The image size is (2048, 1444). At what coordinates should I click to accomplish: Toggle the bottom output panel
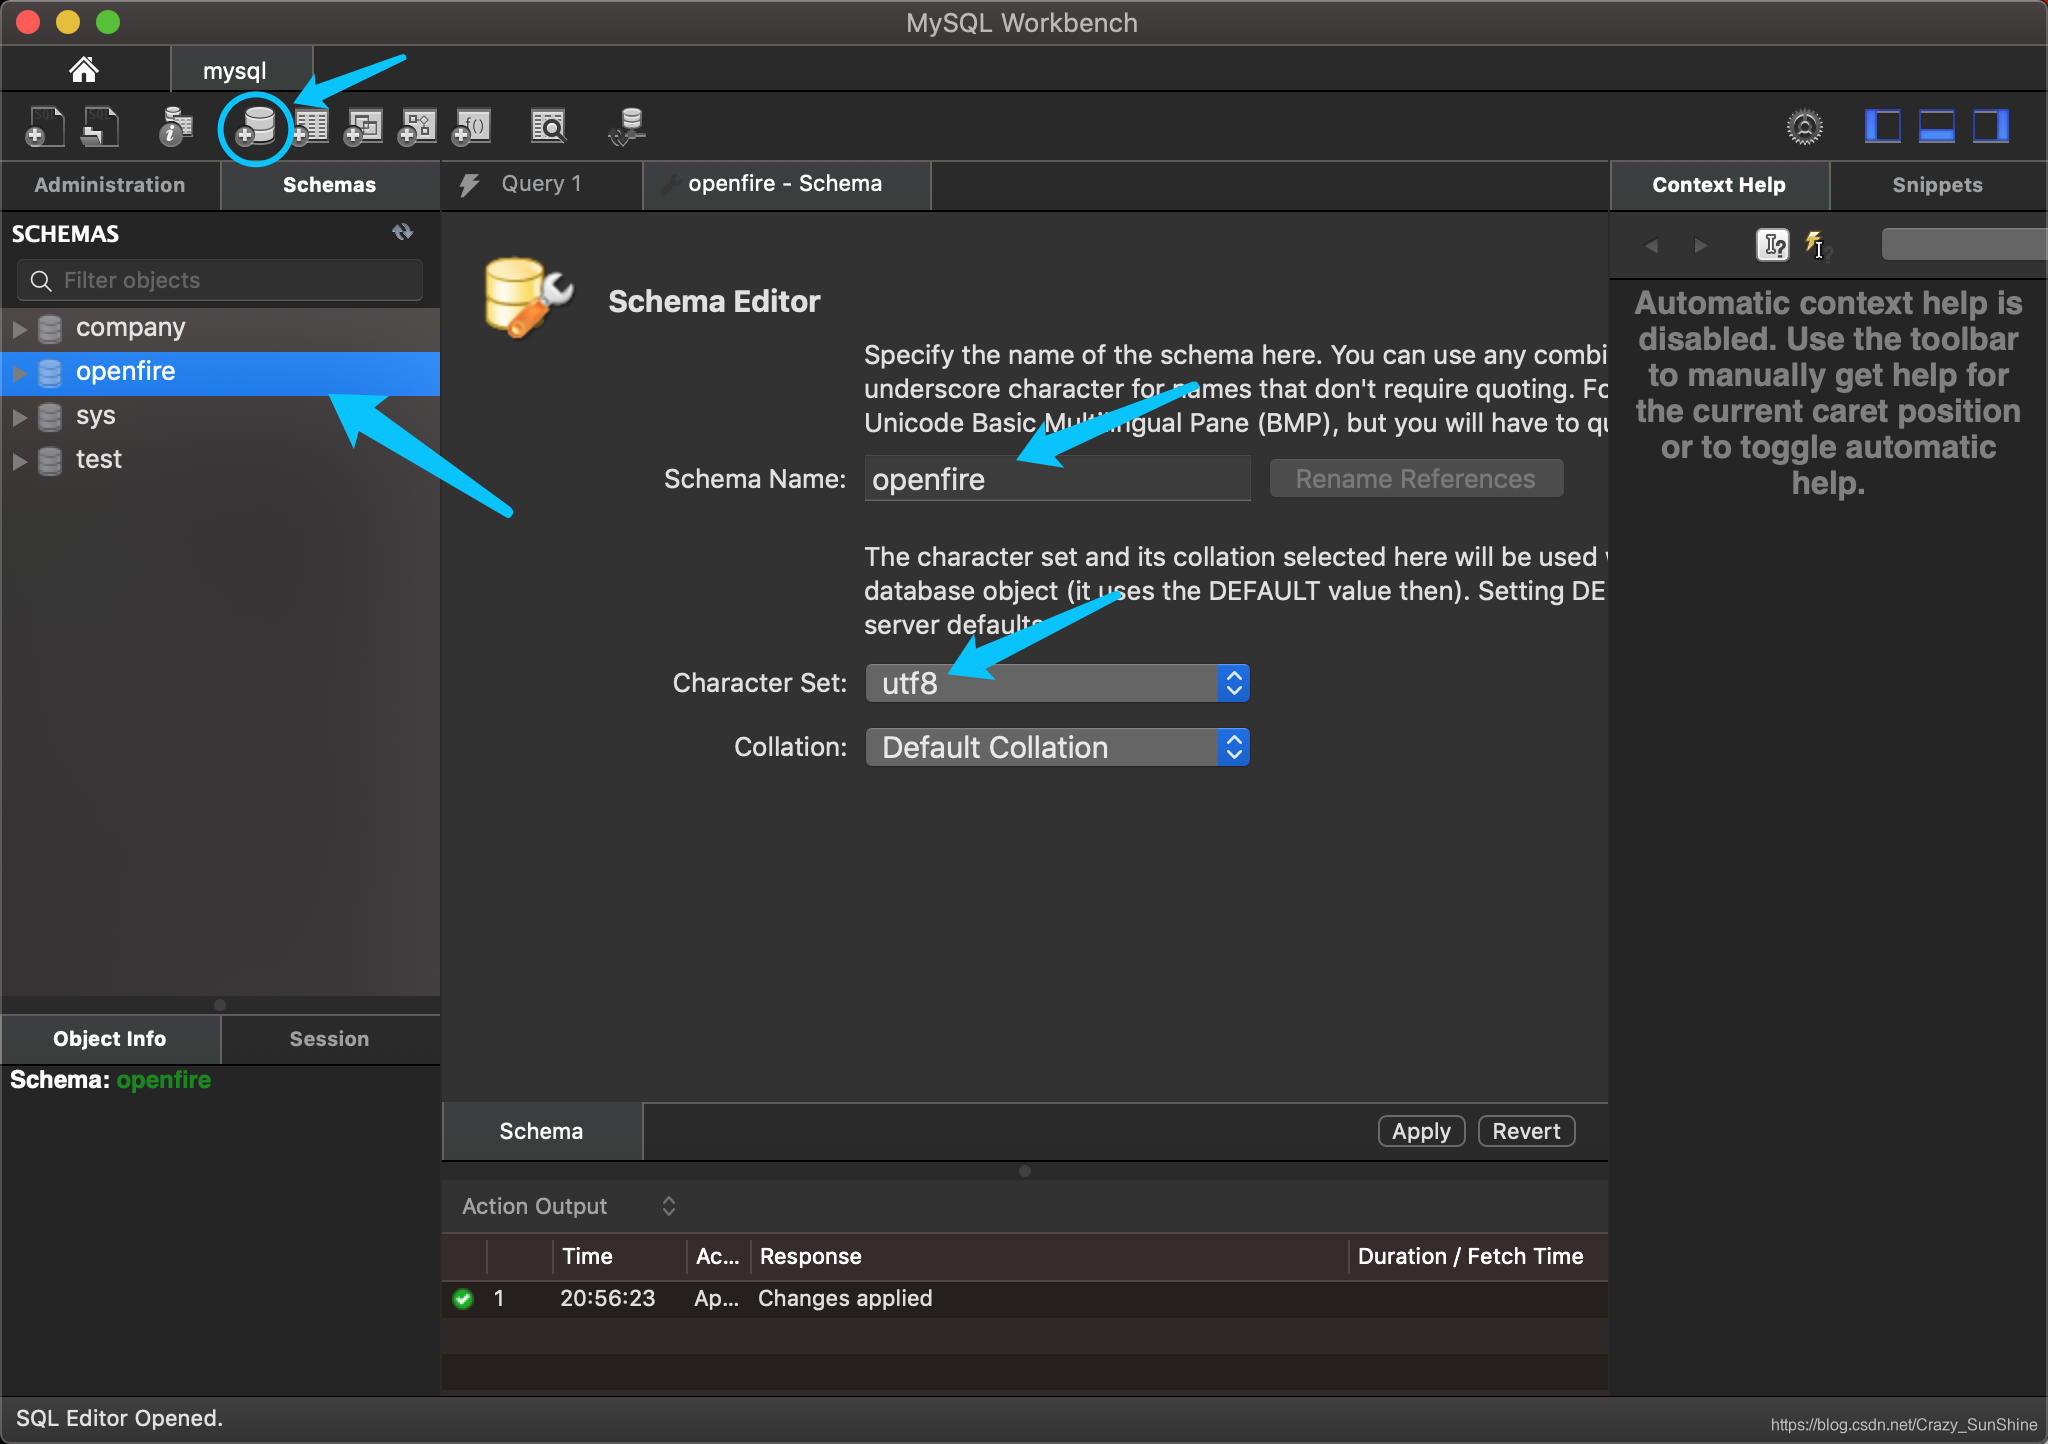(x=1937, y=127)
